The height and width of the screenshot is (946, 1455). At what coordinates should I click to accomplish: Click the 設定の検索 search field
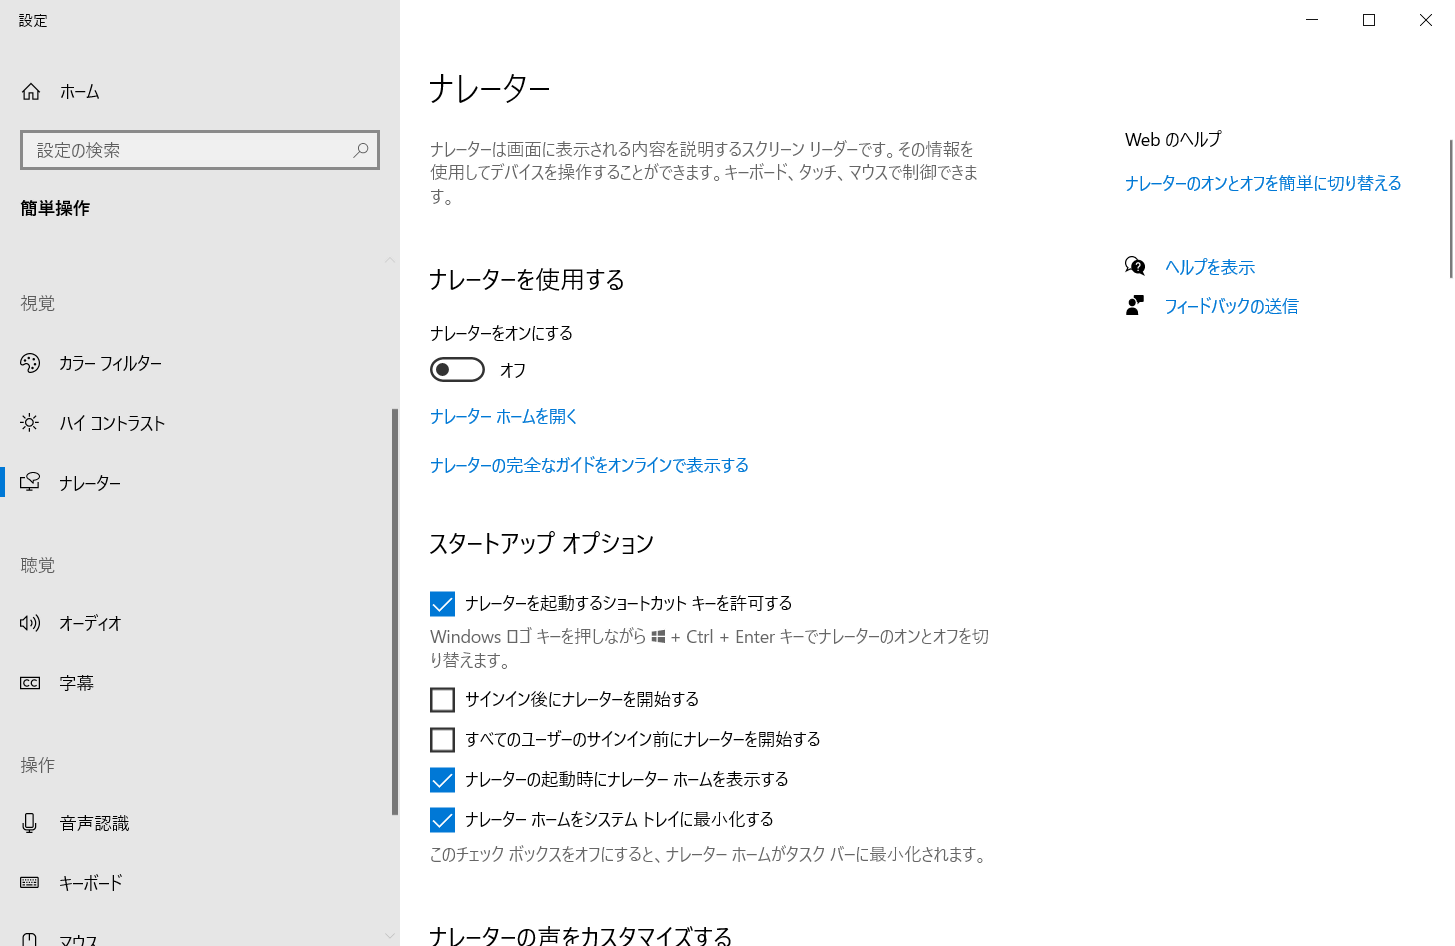[x=200, y=150]
